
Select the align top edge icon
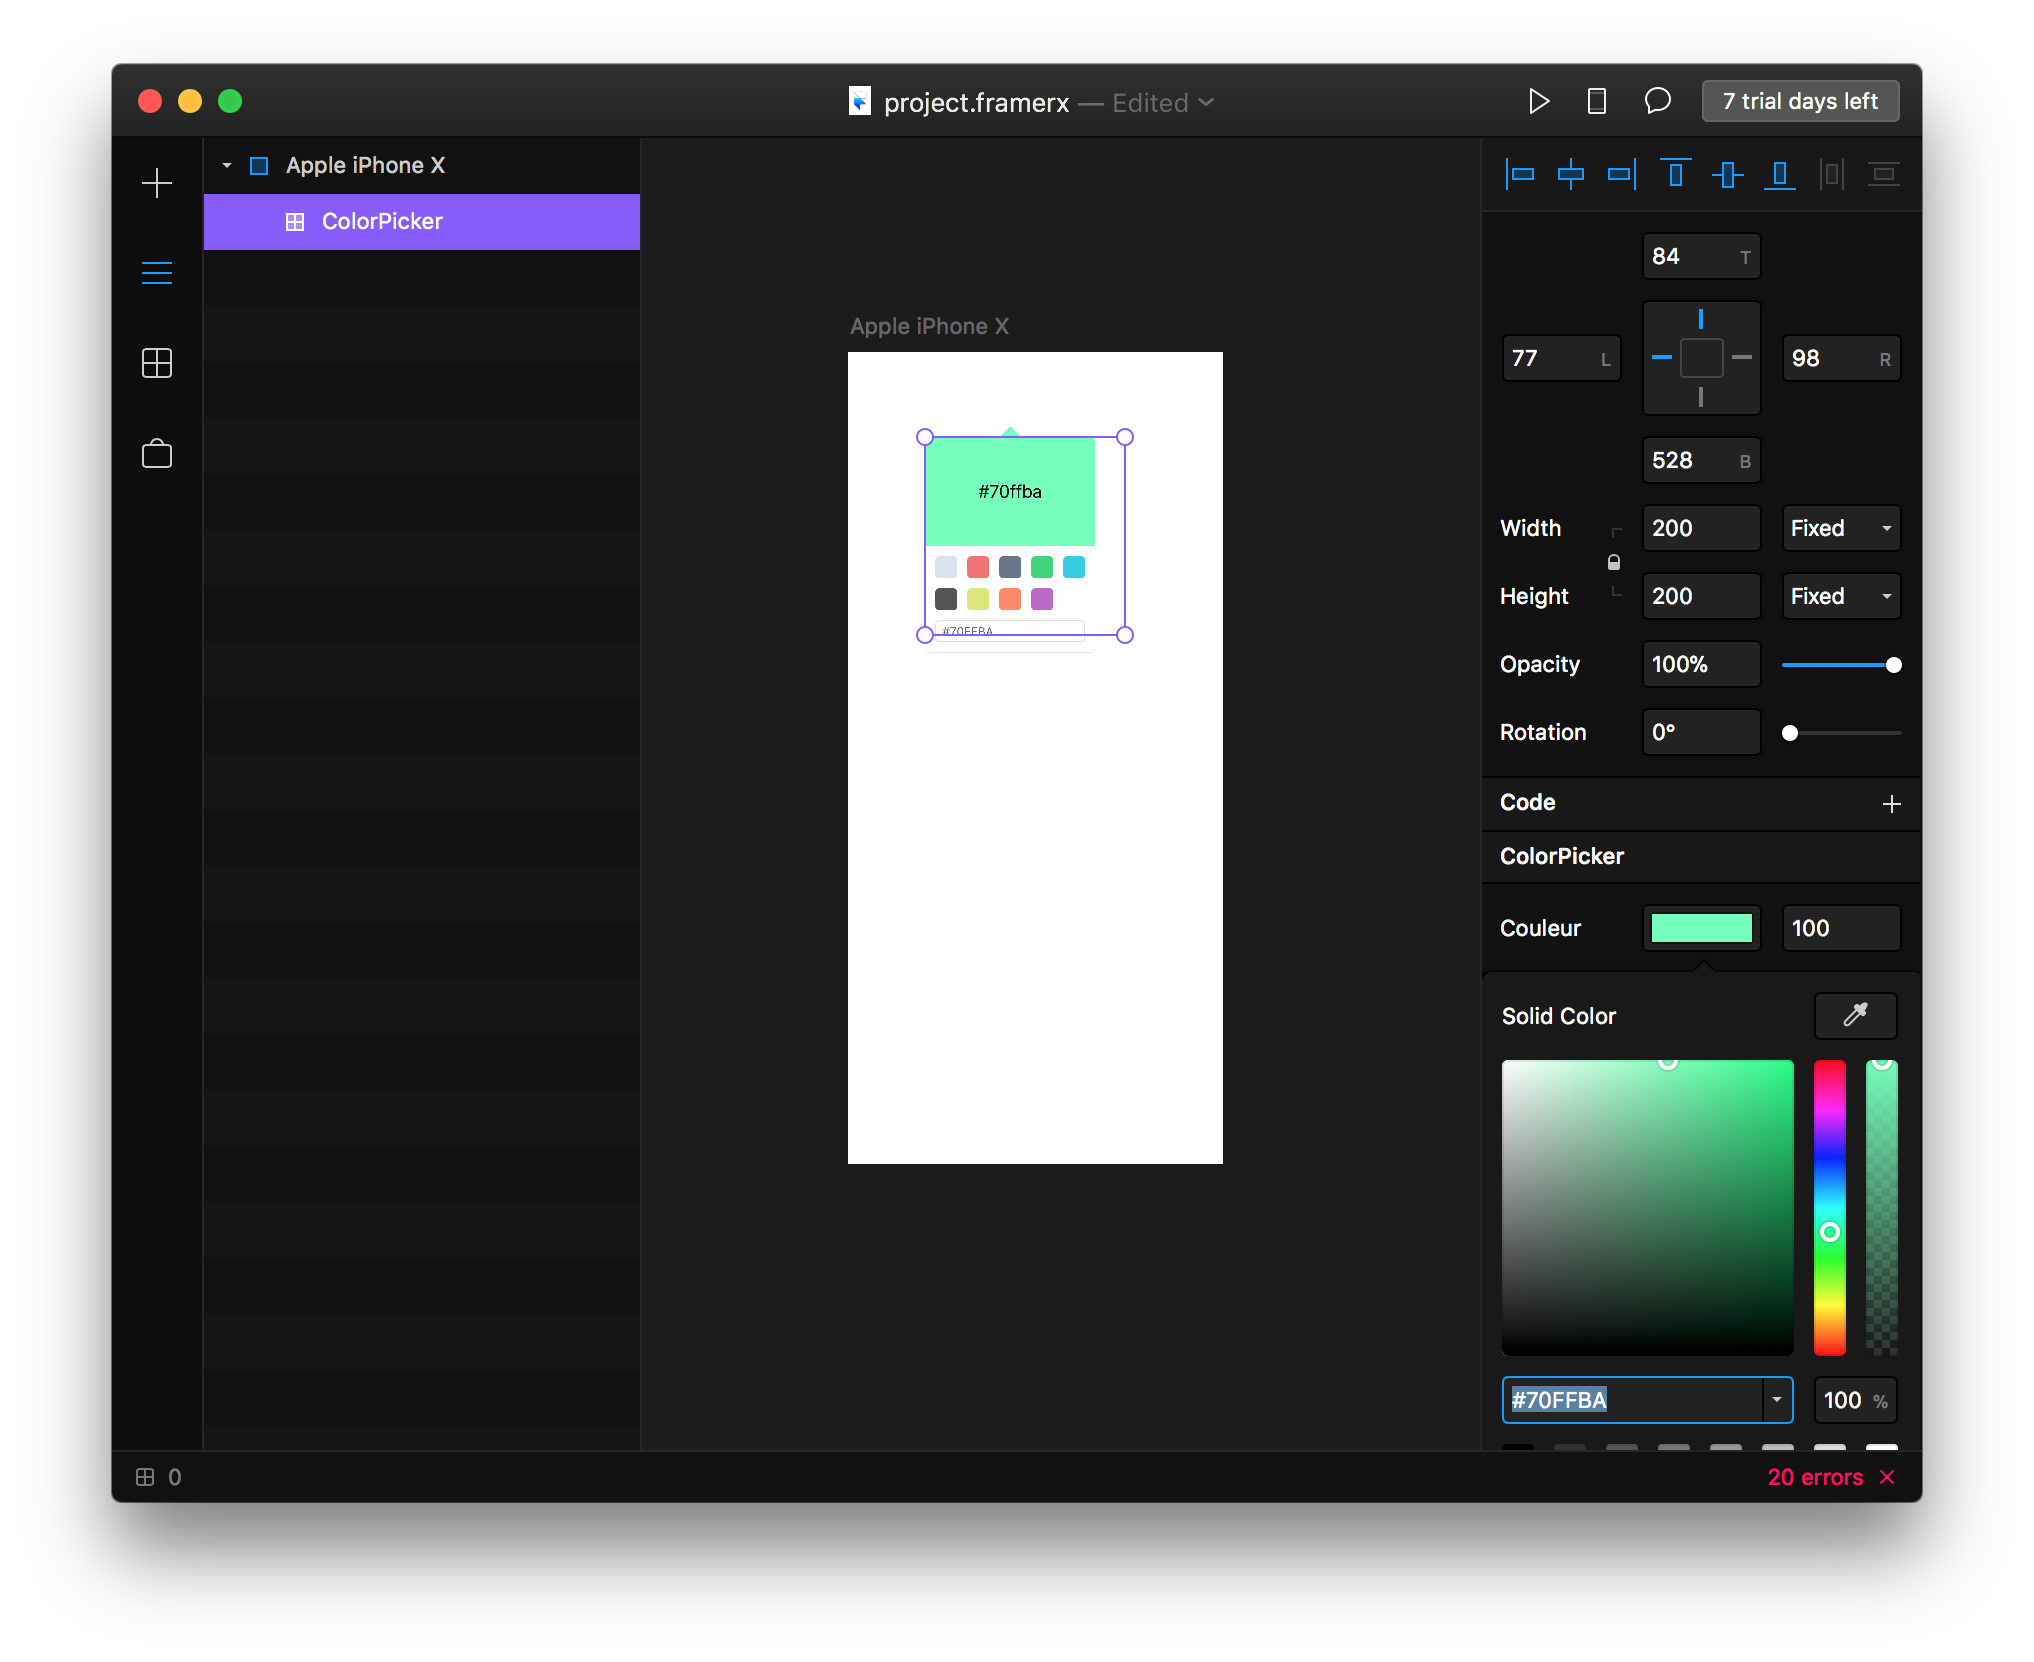[1676, 174]
